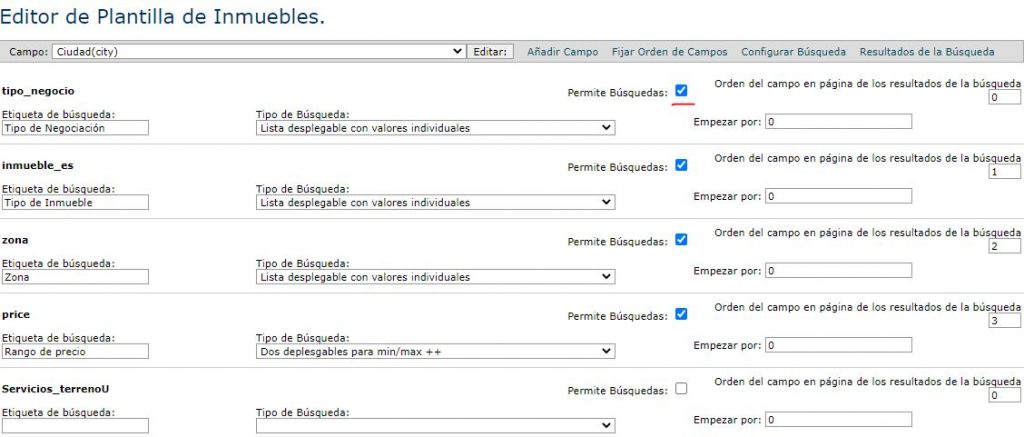Open Añadir Campo link

tap(563, 52)
